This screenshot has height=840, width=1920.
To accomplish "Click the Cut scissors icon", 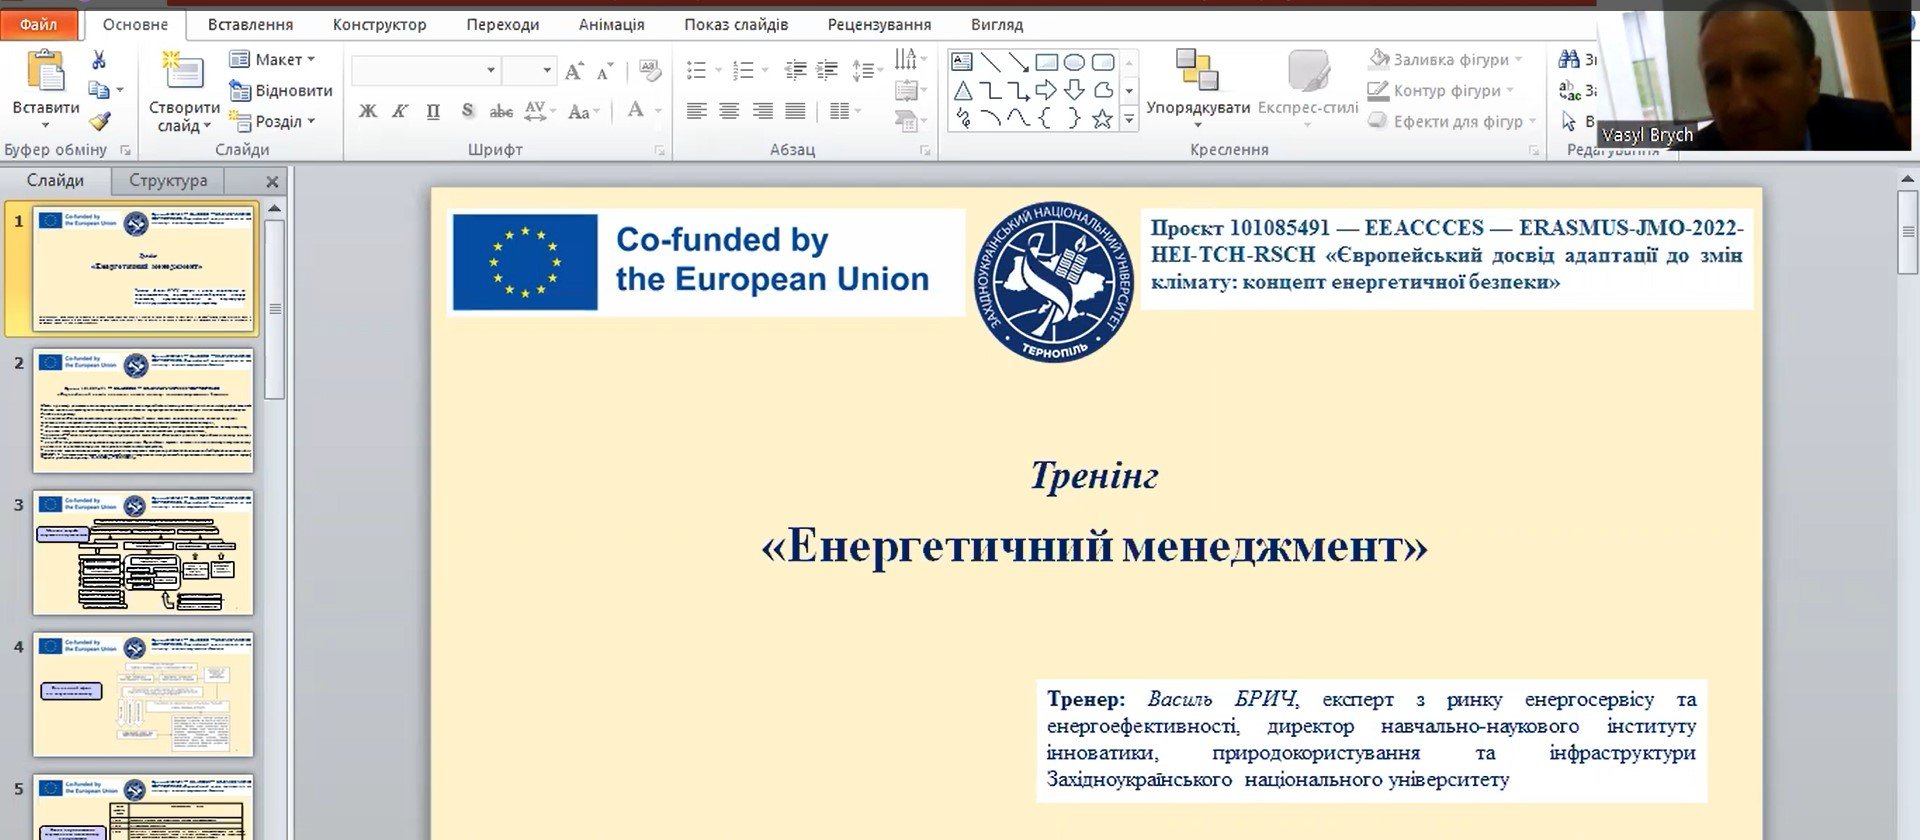I will 98,60.
